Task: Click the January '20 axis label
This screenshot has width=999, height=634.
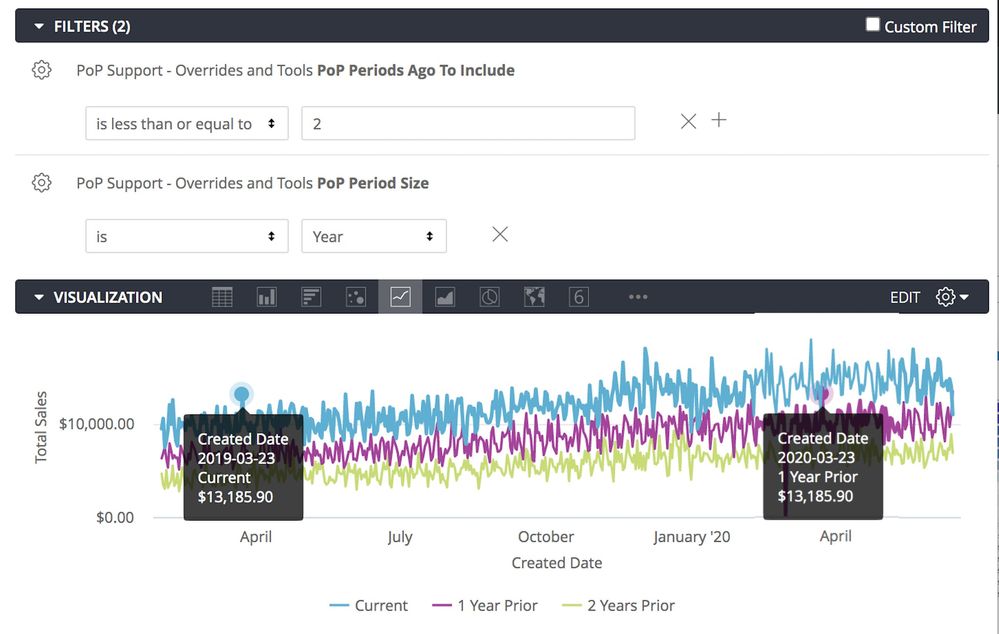Action: coord(692,537)
